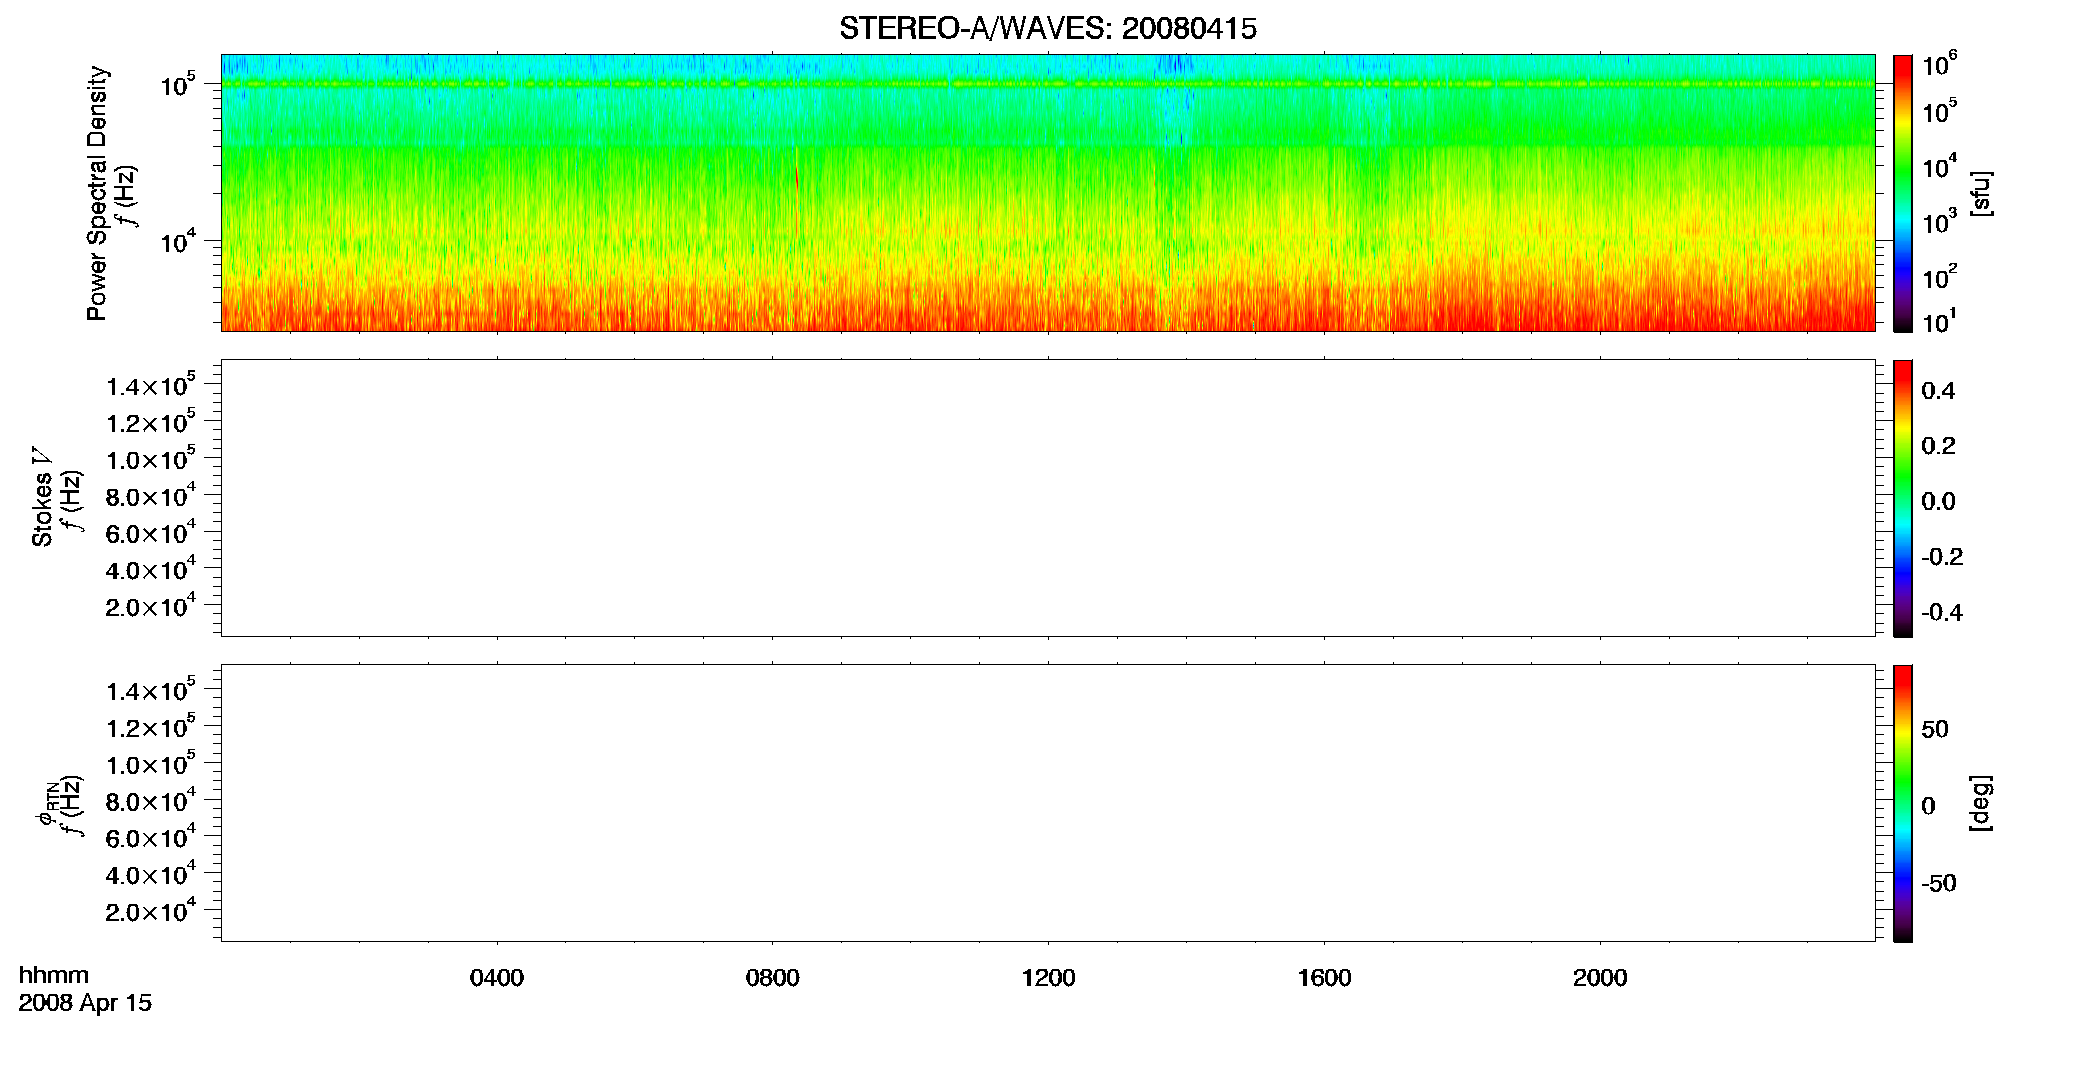Click the 1.2×10^5 tick of phi RTN panel
Viewport: 2096px width, 1080px height.
(x=150, y=727)
